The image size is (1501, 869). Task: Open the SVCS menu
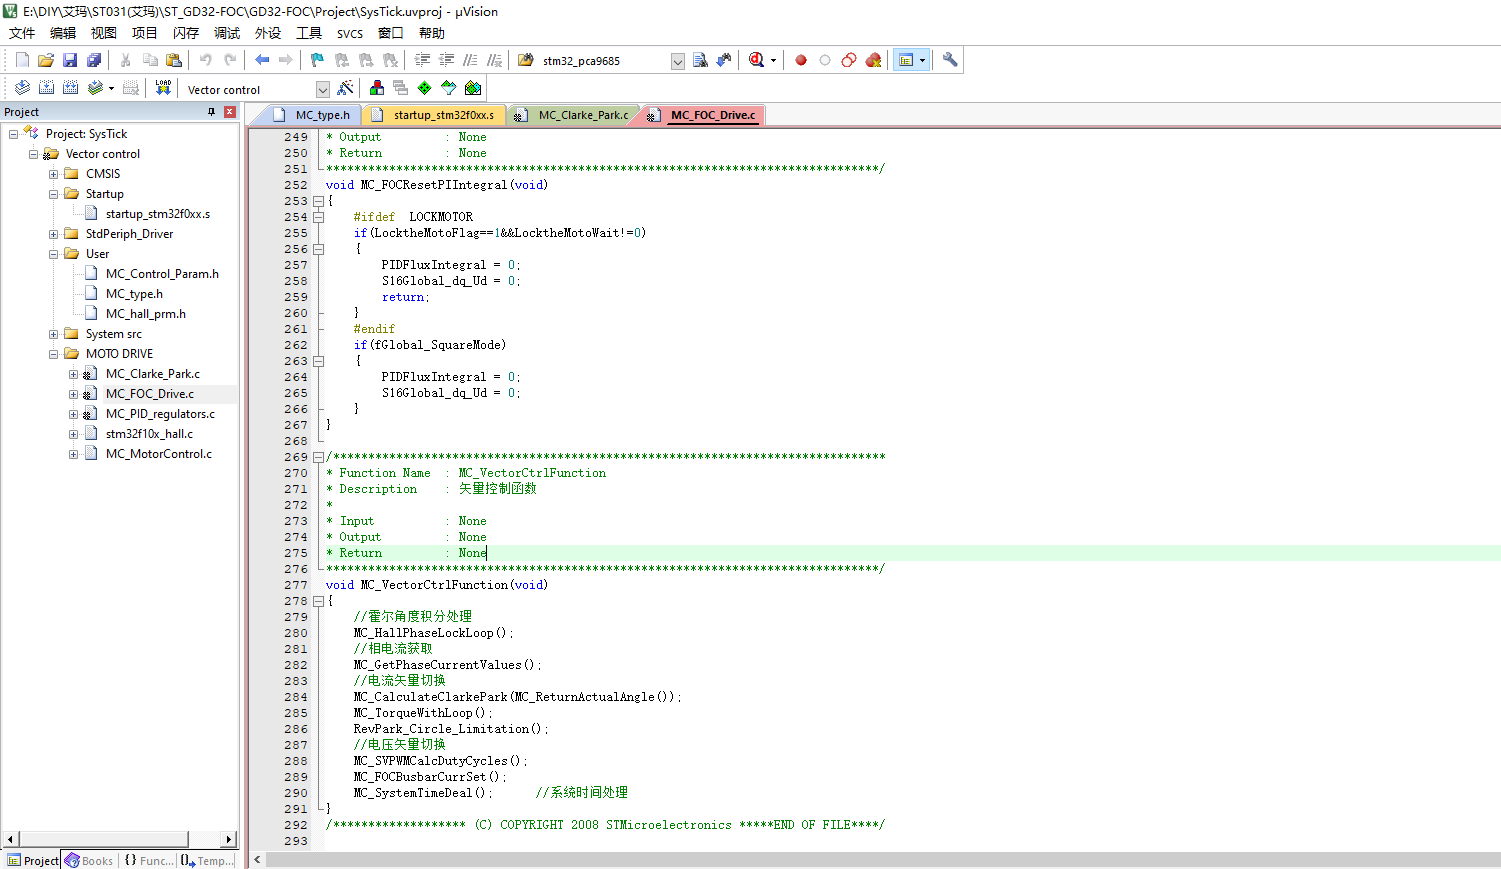point(350,33)
